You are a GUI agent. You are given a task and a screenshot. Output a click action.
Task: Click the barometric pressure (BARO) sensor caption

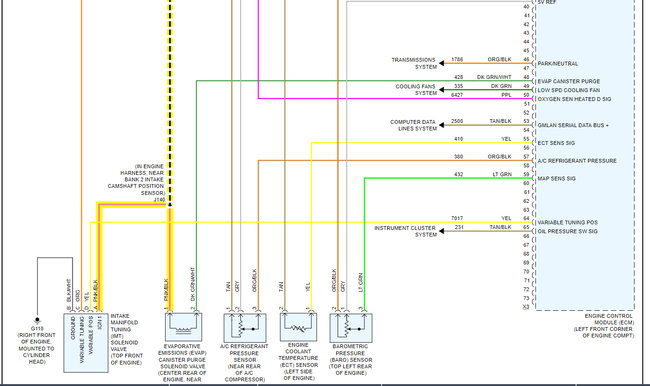pyautogui.click(x=350, y=360)
